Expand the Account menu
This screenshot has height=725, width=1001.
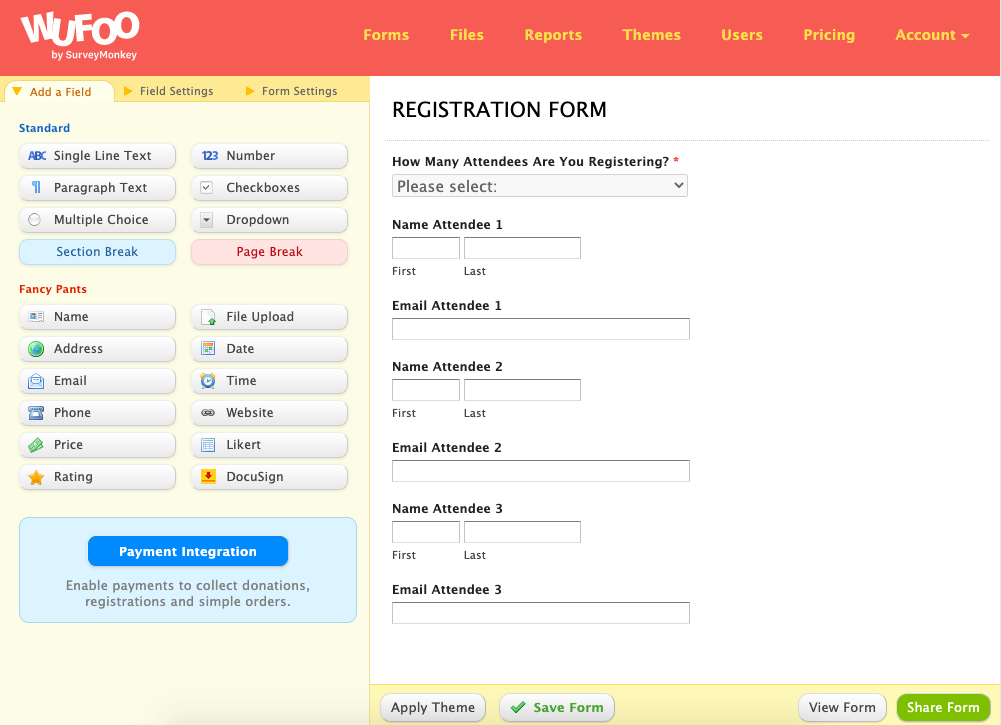[932, 35]
